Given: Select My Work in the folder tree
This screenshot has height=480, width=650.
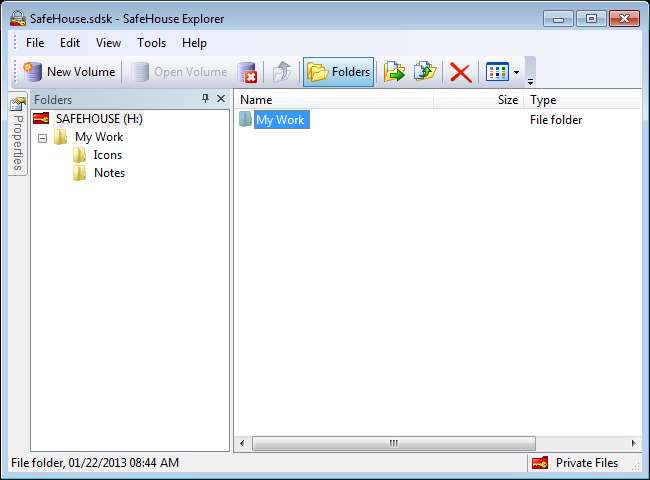Looking at the screenshot, I should pyautogui.click(x=99, y=137).
